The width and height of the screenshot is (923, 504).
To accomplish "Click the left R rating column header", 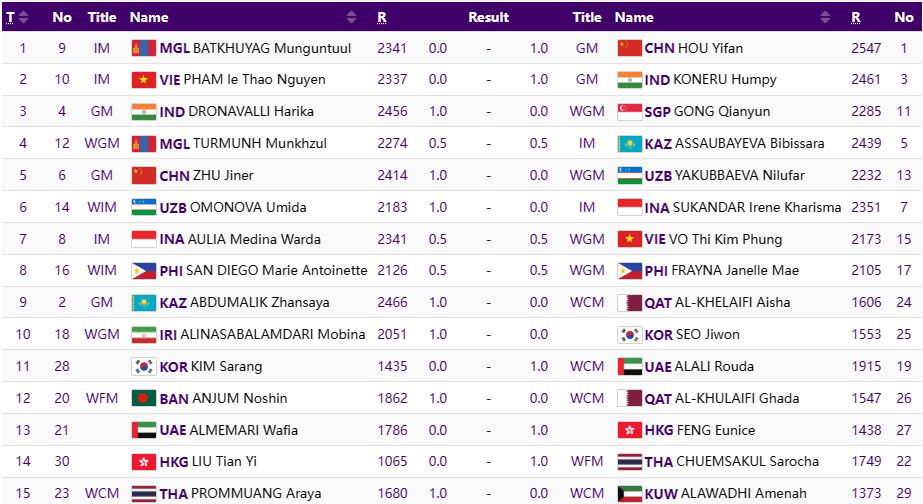I will tap(382, 17).
